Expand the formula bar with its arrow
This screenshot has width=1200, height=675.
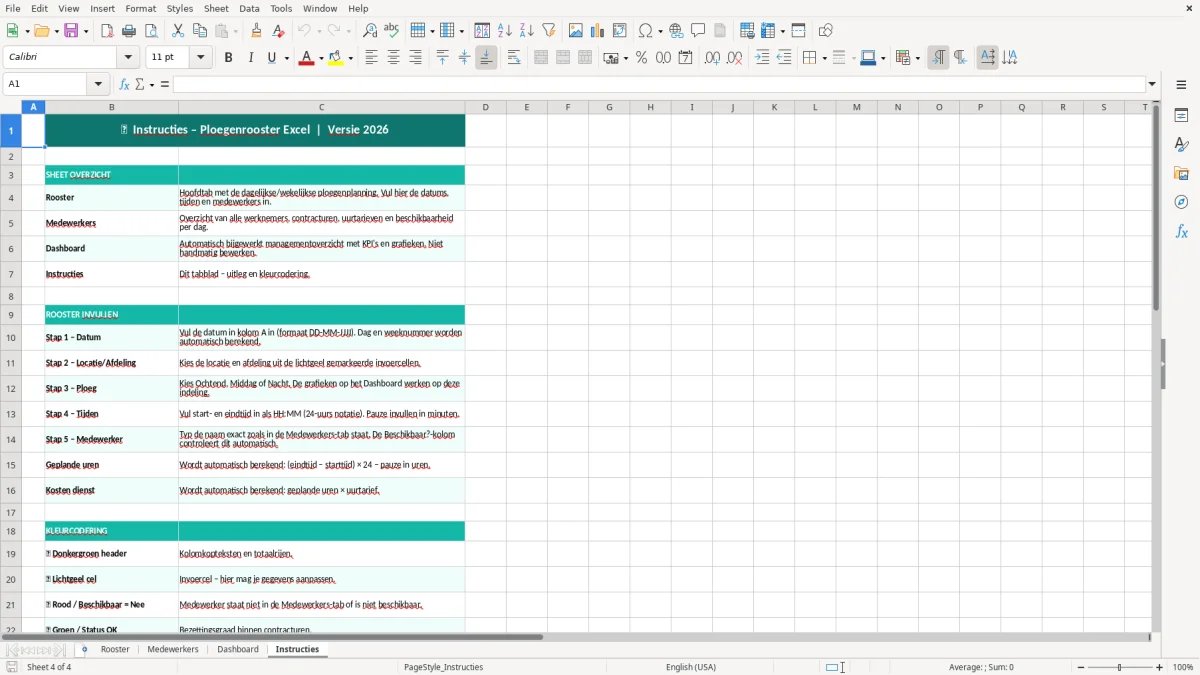[1152, 84]
